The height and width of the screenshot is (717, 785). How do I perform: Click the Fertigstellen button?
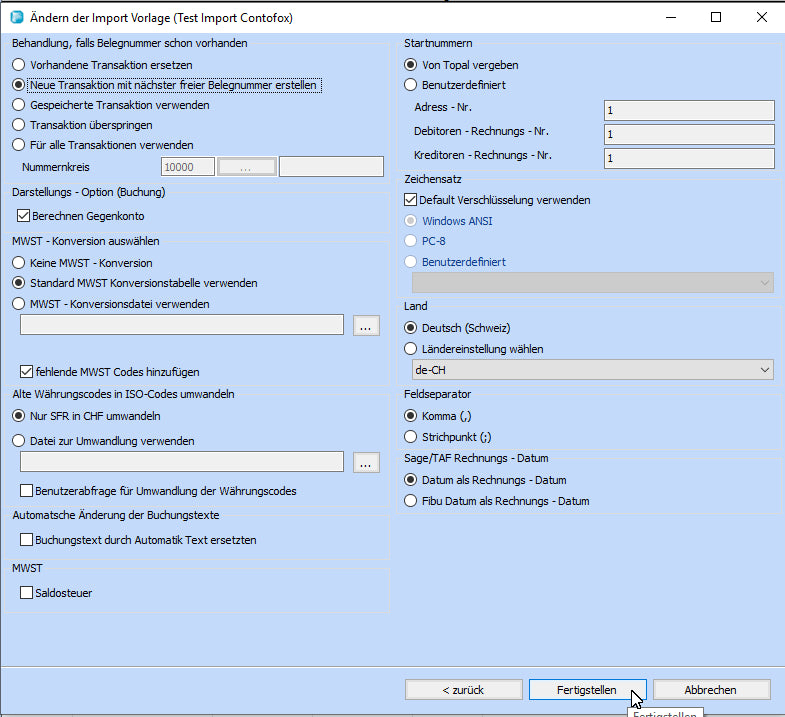587,690
